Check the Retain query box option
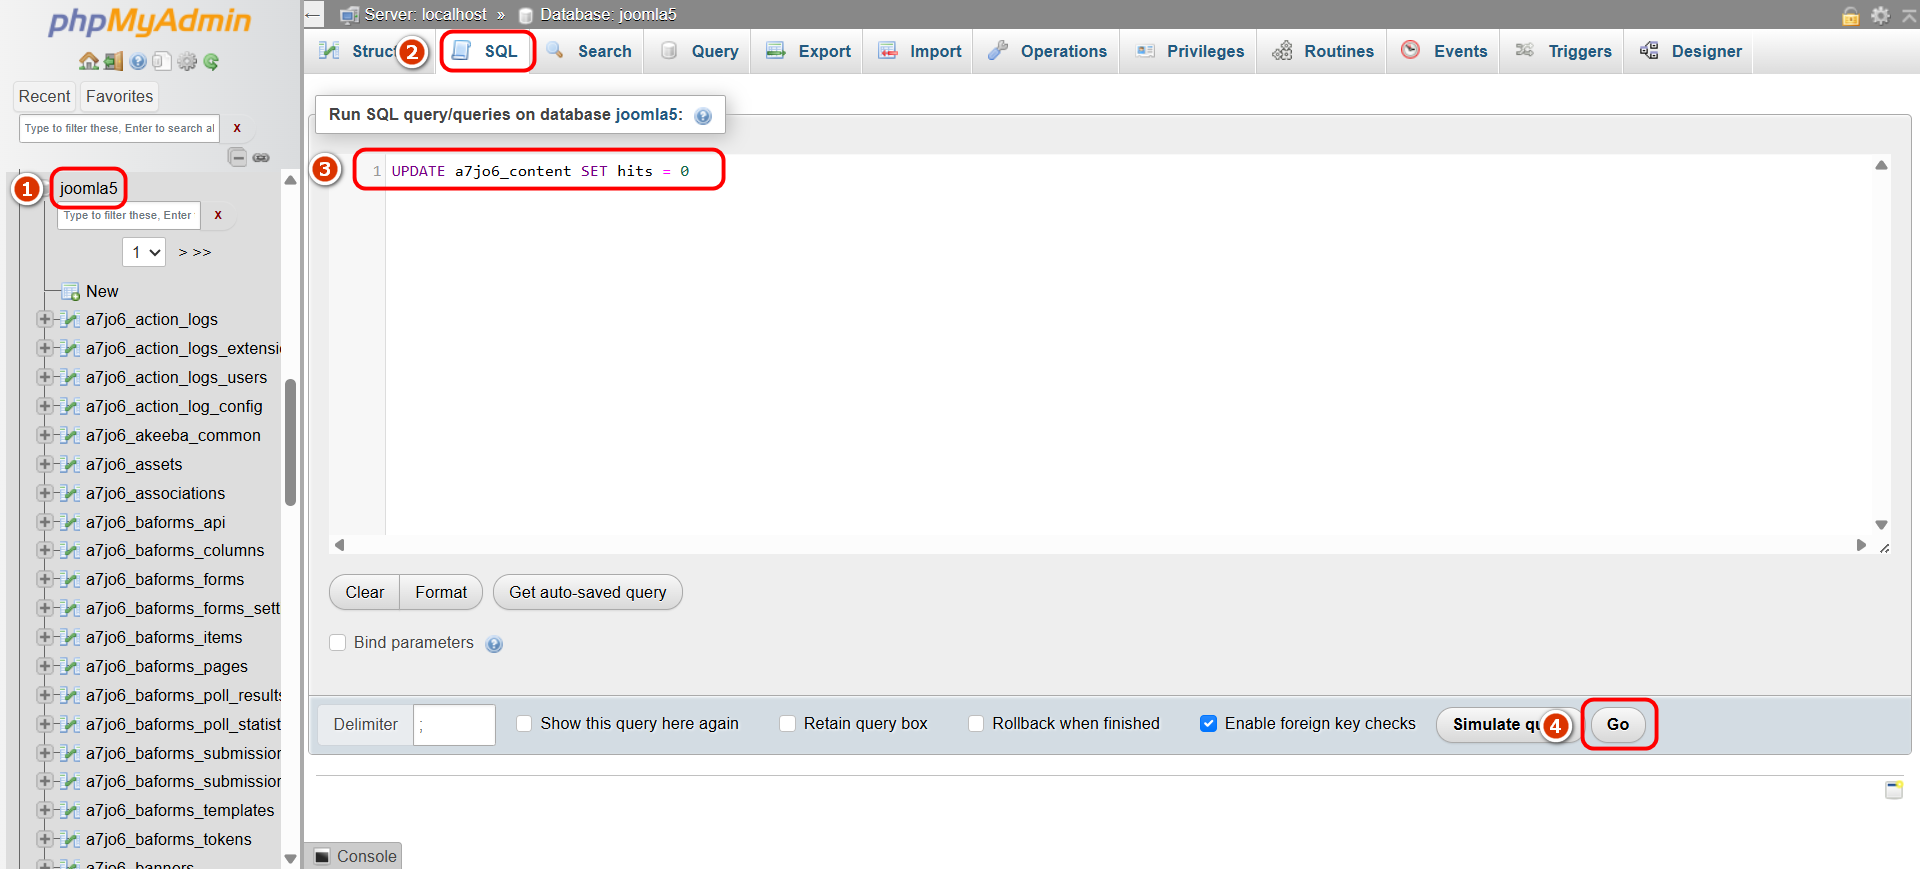Viewport: 1920px width, 869px height. click(788, 723)
